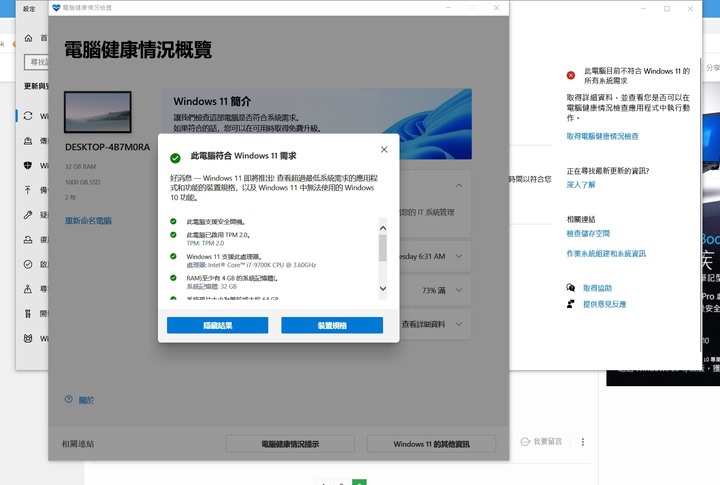
Task: Click the 提供意見反應 link
Action: pyautogui.click(x=605, y=304)
